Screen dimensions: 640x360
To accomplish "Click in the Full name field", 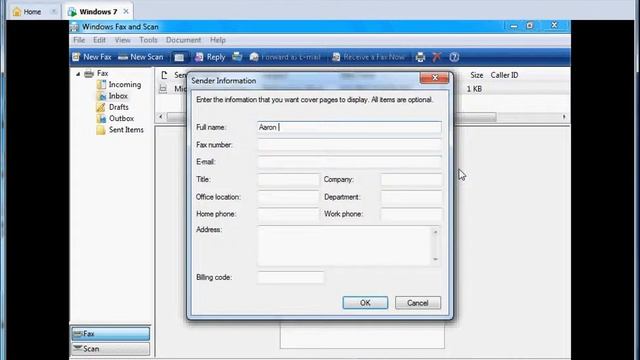I will tap(349, 127).
